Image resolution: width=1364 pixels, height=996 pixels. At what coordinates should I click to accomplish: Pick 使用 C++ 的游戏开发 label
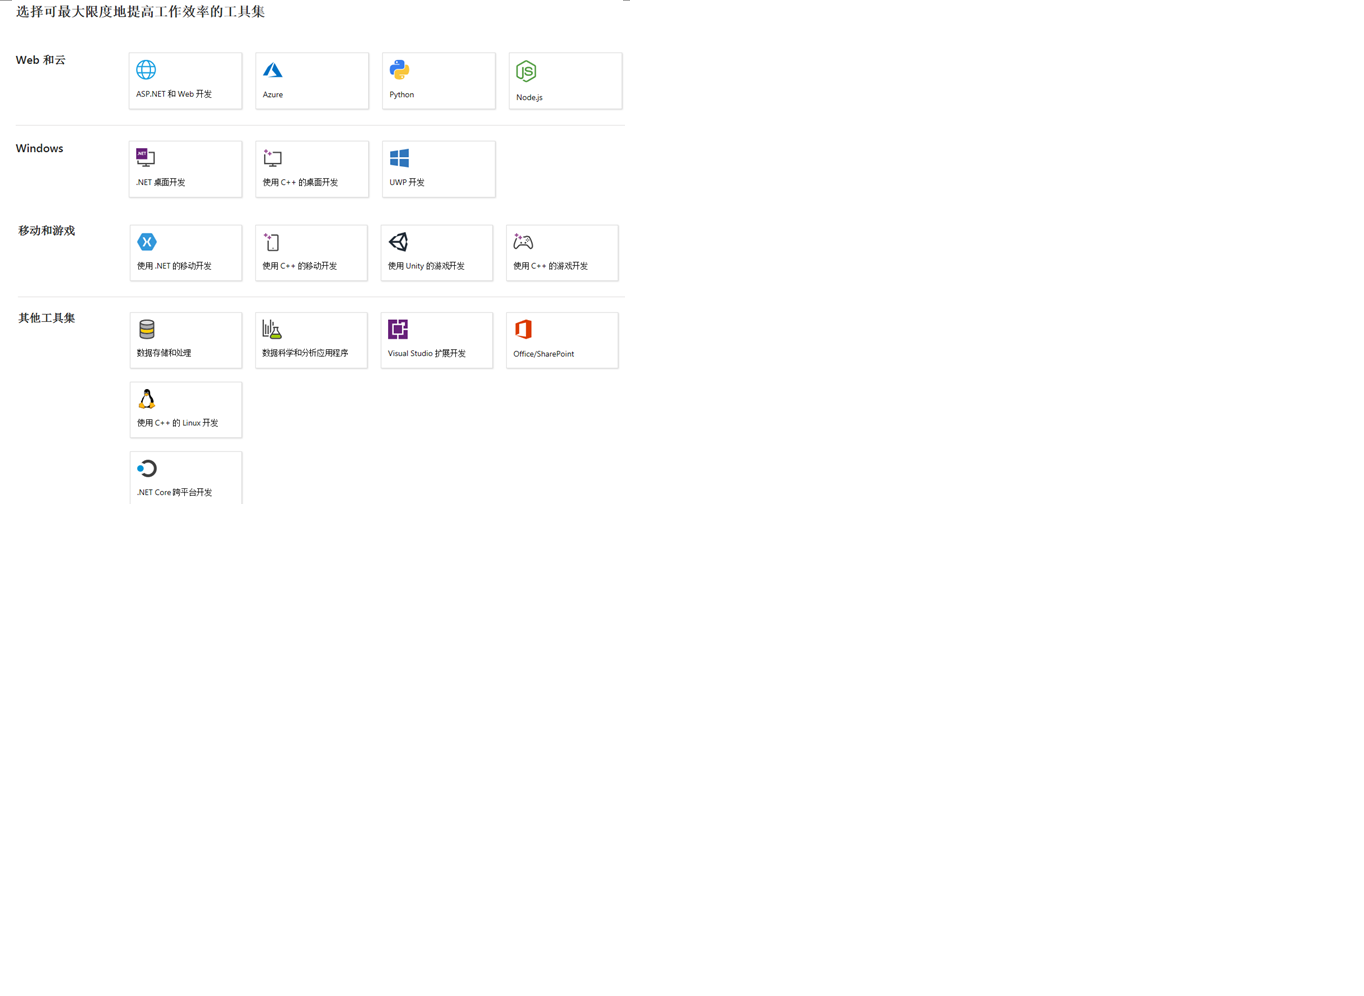click(551, 266)
